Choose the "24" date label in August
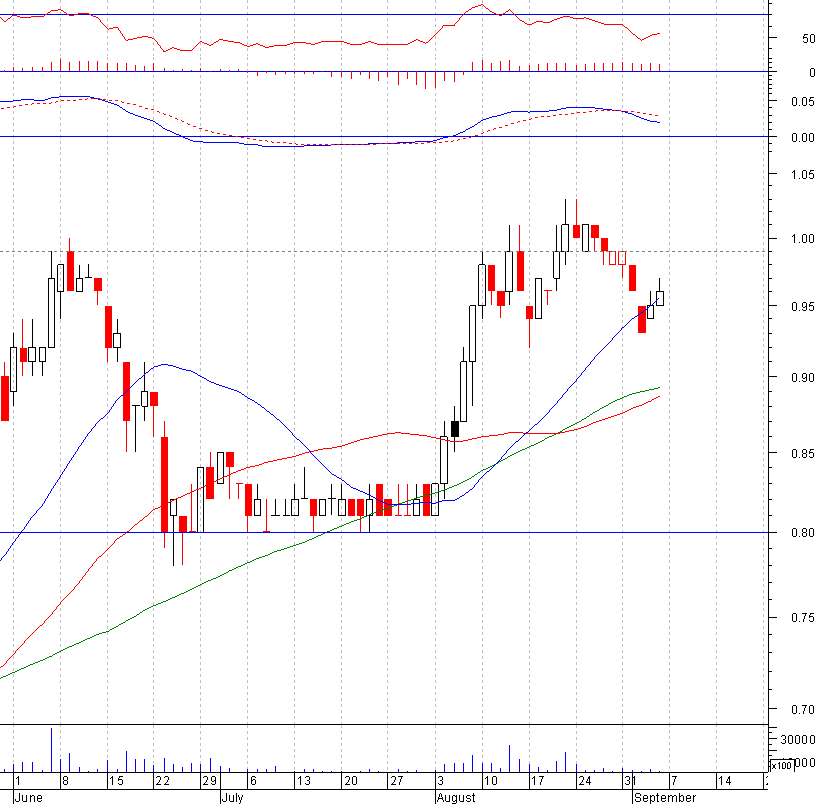This screenshot has height=804, width=819. [x=584, y=781]
